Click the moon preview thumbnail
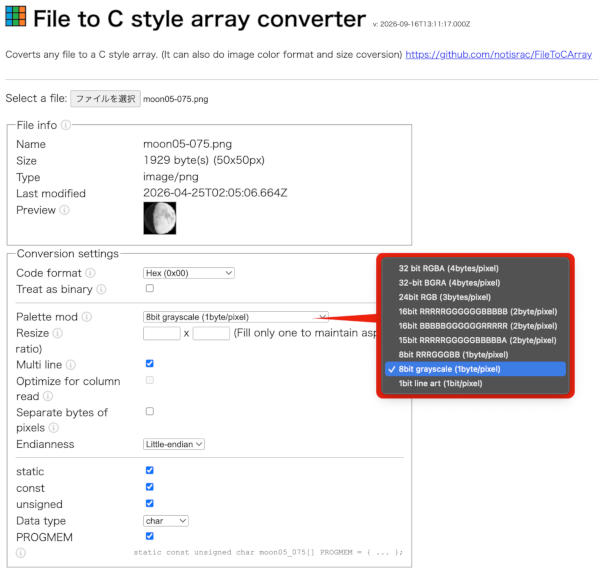The width and height of the screenshot is (600, 575). (160, 218)
